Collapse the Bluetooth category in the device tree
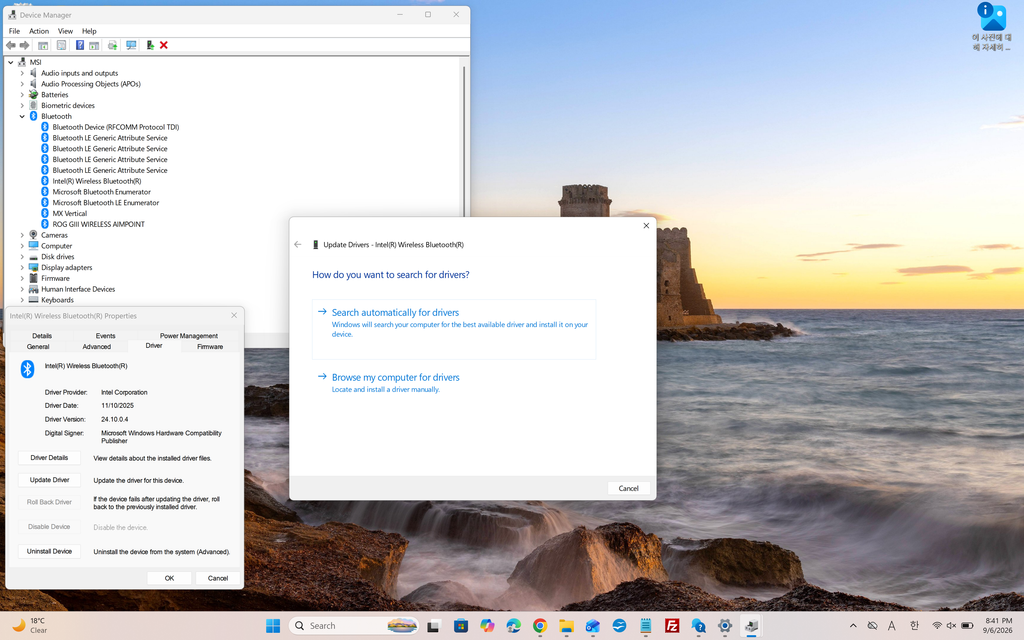This screenshot has width=1024, height=640. pos(22,116)
